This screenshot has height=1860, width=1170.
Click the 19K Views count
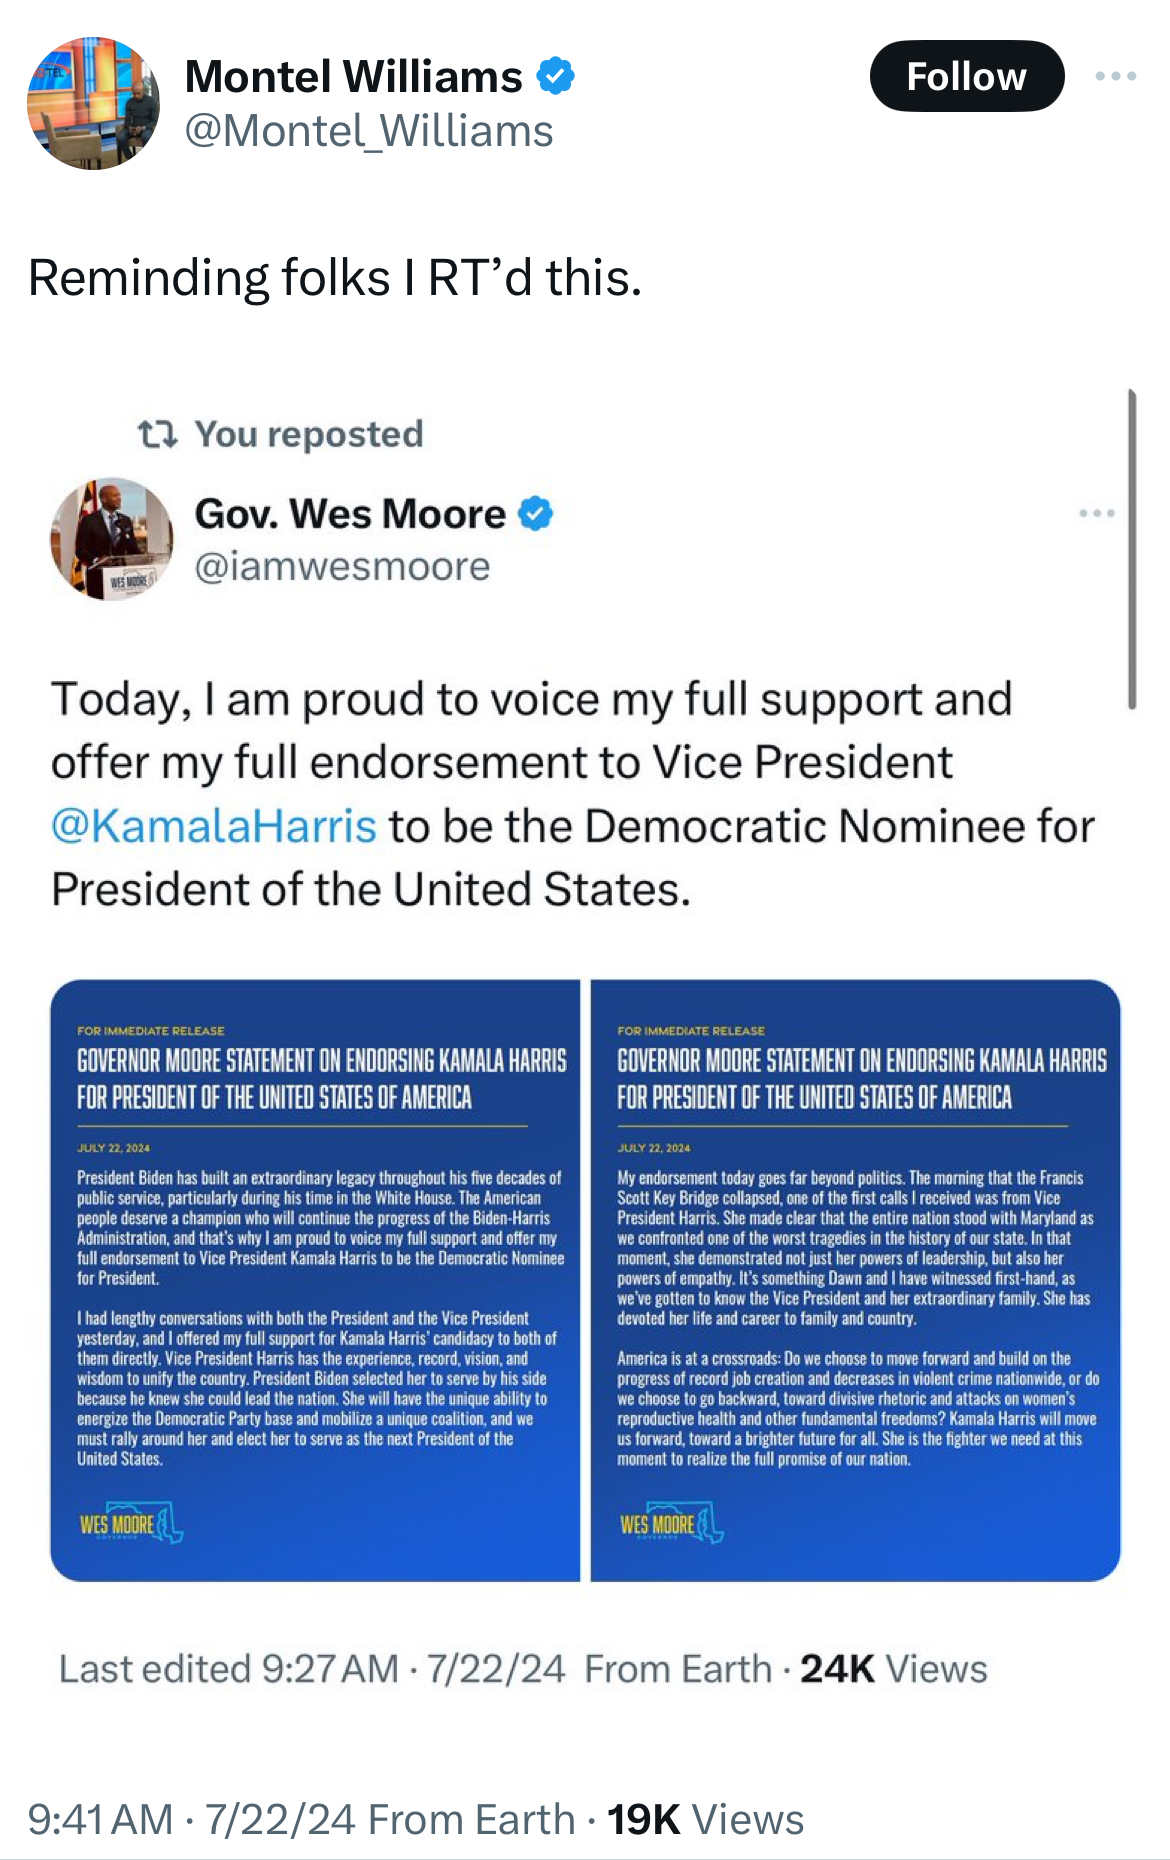click(705, 1819)
